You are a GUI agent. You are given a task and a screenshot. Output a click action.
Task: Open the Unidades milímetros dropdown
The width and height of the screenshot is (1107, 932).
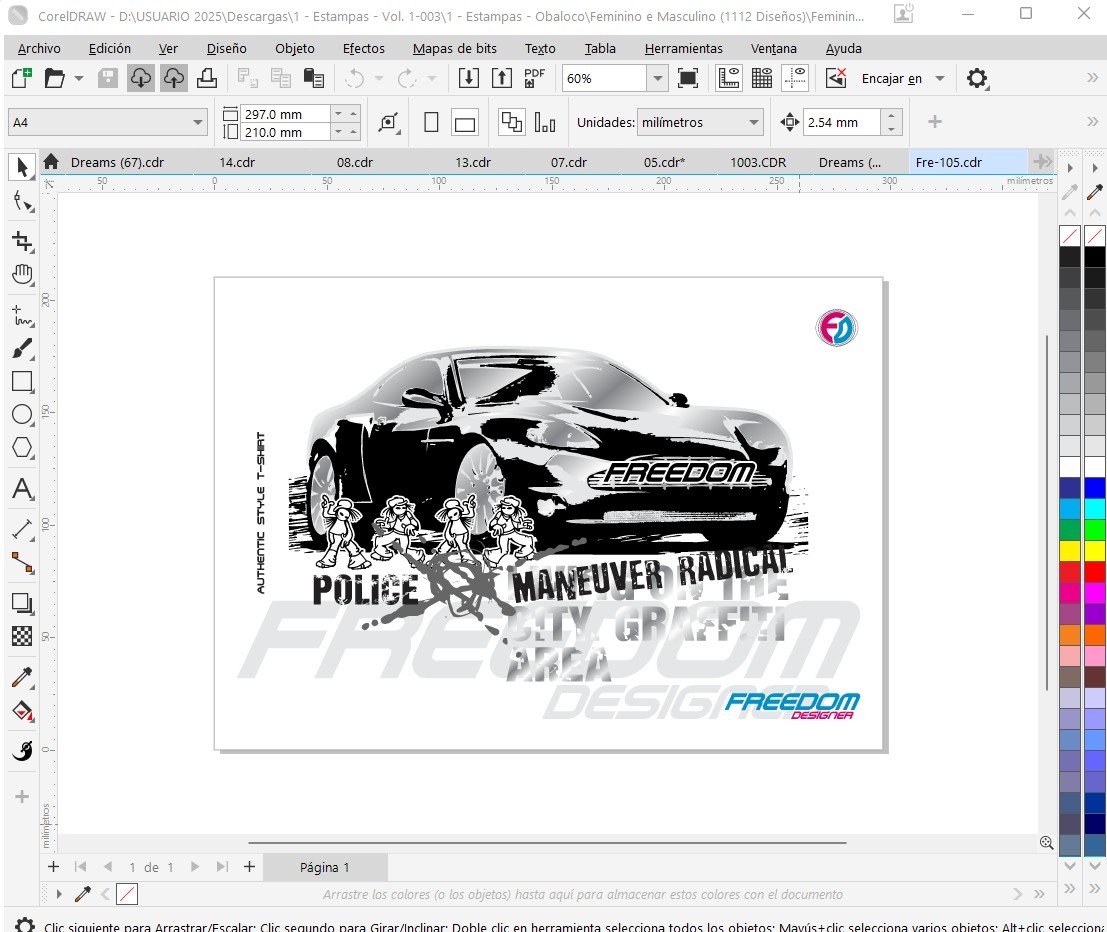coord(754,123)
